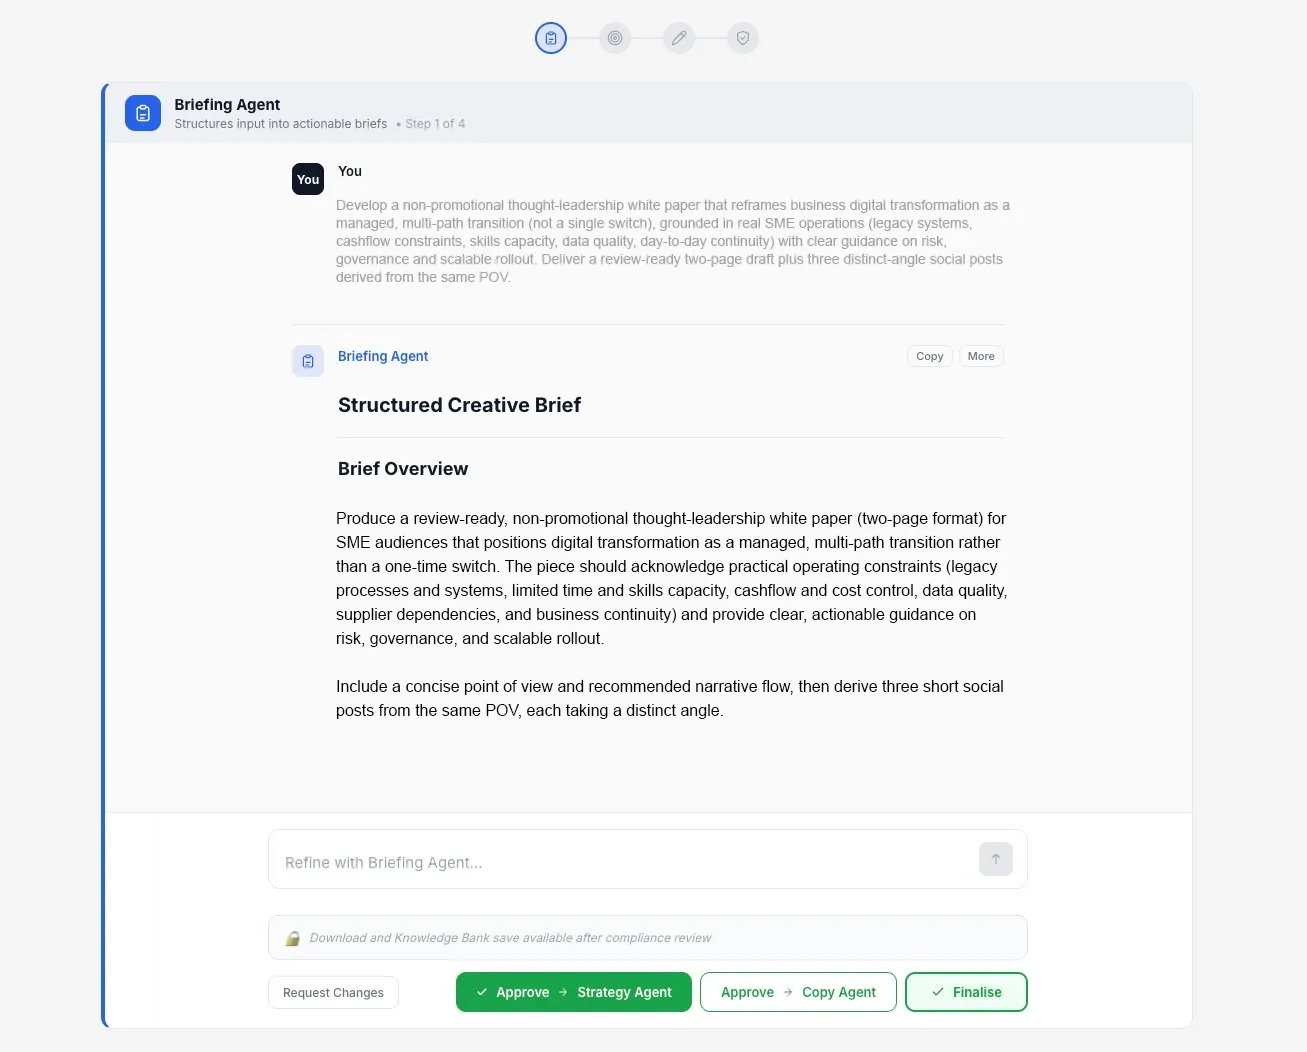Screen dimensions: 1307x1052
Task: Copy the Briefing Agent response
Action: [x=929, y=356]
